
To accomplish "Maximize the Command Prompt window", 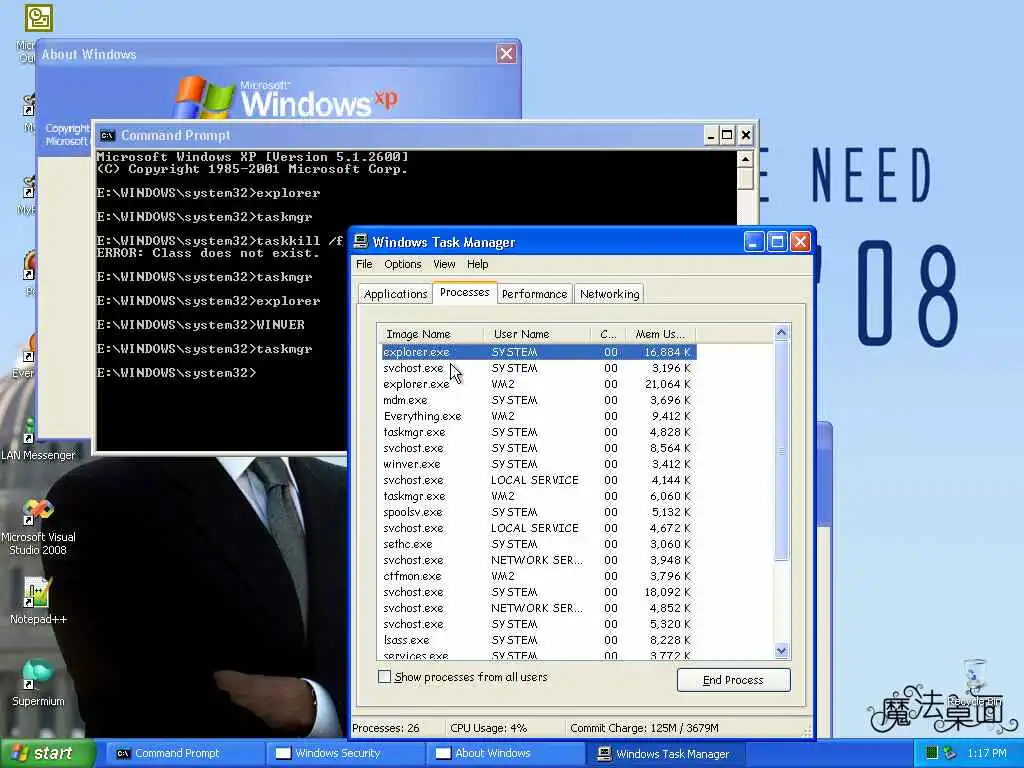I will point(727,135).
